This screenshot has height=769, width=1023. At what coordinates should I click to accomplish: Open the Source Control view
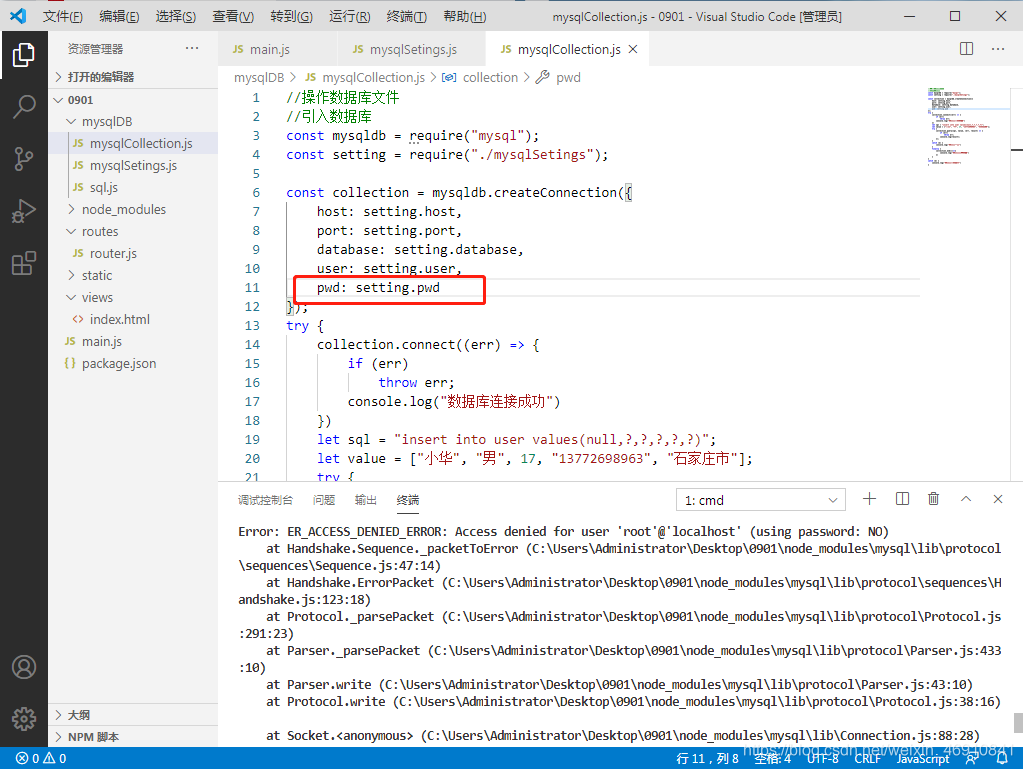24,159
